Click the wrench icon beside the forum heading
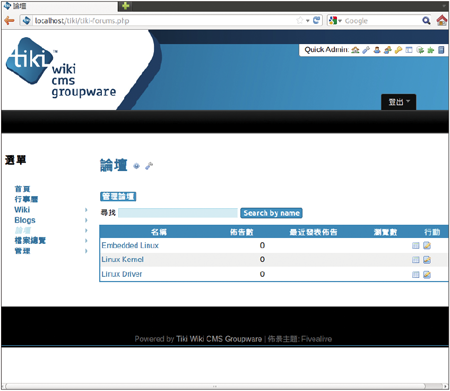This screenshot has width=450, height=391. click(149, 166)
